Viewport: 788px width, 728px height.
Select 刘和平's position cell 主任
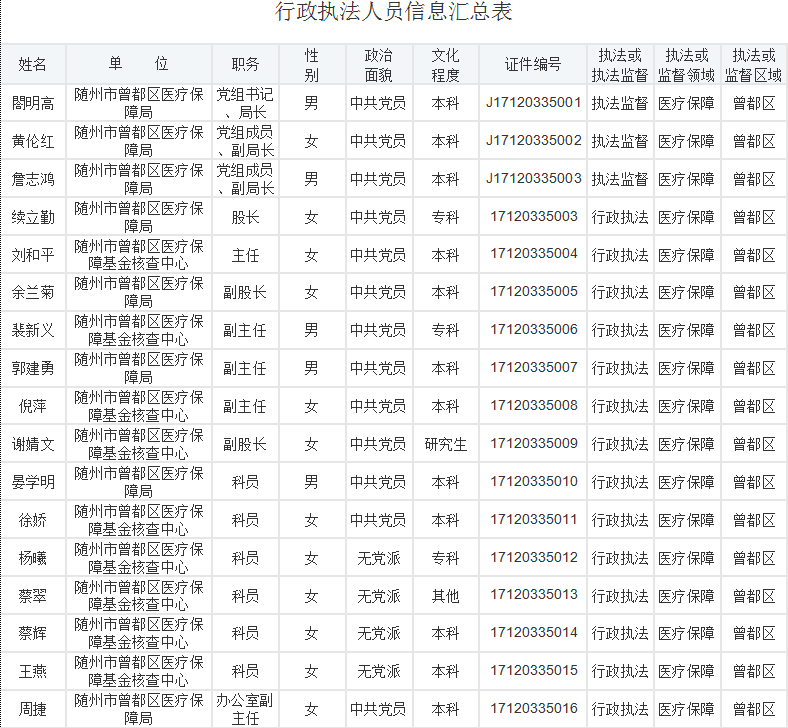pos(245,255)
